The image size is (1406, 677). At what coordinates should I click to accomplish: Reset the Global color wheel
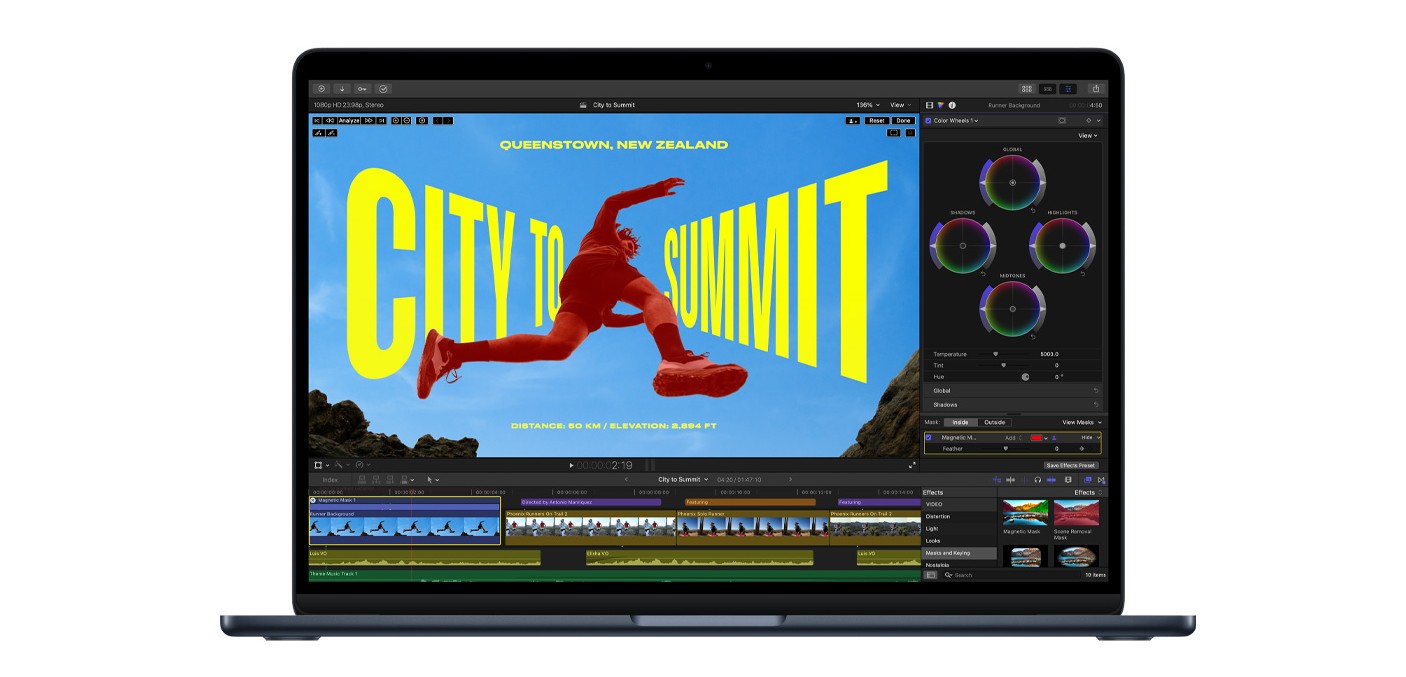pos(1033,210)
